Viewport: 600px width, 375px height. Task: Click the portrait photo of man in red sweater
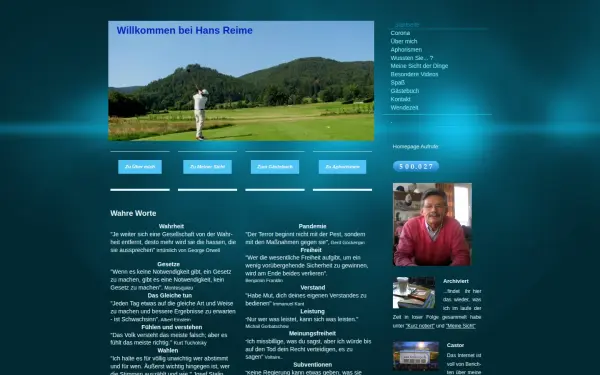(432, 224)
